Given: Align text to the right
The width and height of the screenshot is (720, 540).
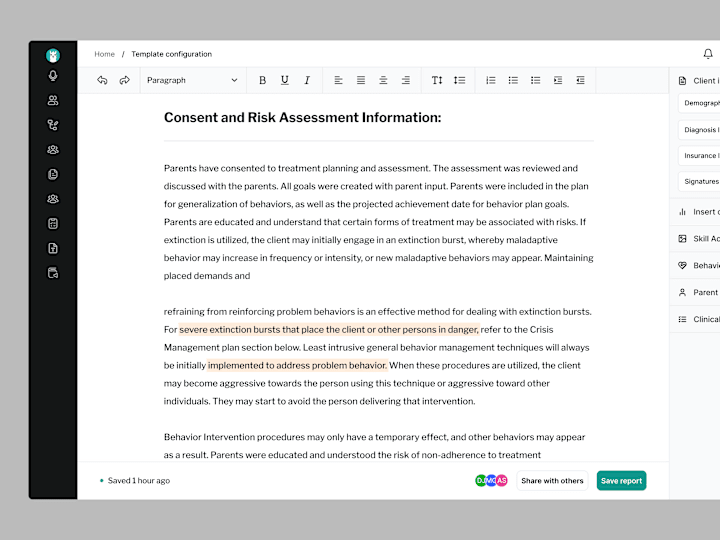Looking at the screenshot, I should [405, 80].
